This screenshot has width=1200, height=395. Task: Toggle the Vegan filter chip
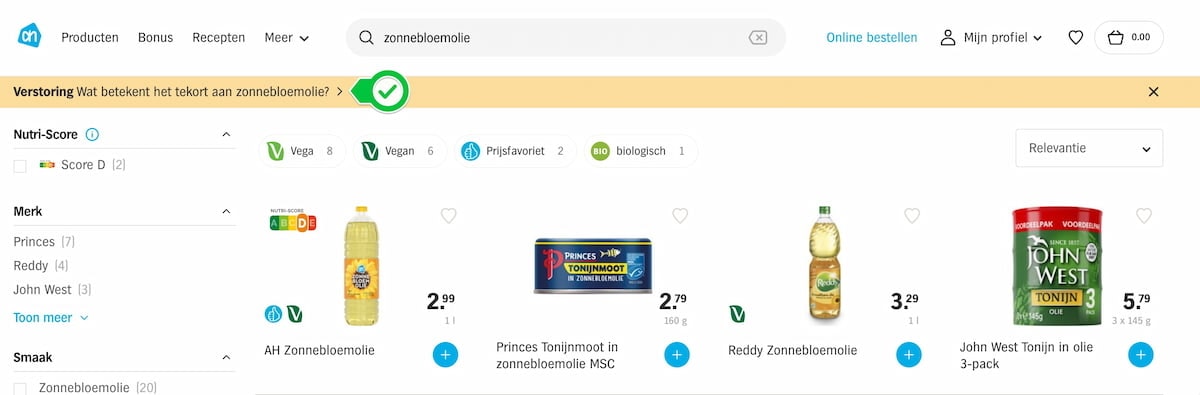point(398,151)
